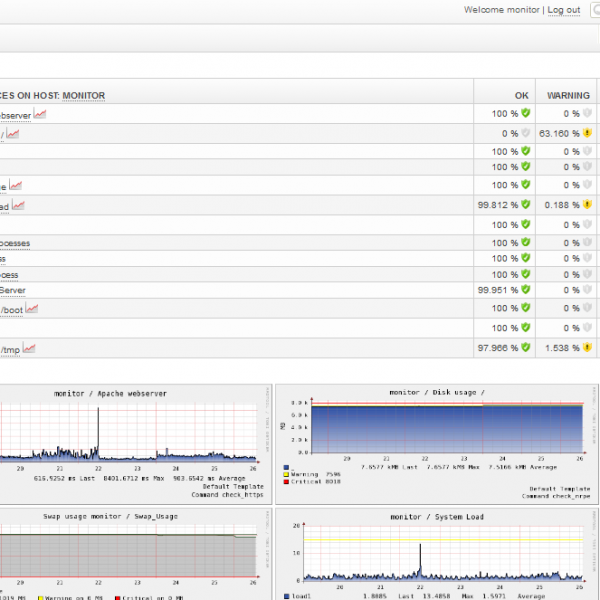Click the warning icon next to 1.538 %
Viewport: 600px width, 600px height.
pos(588,348)
